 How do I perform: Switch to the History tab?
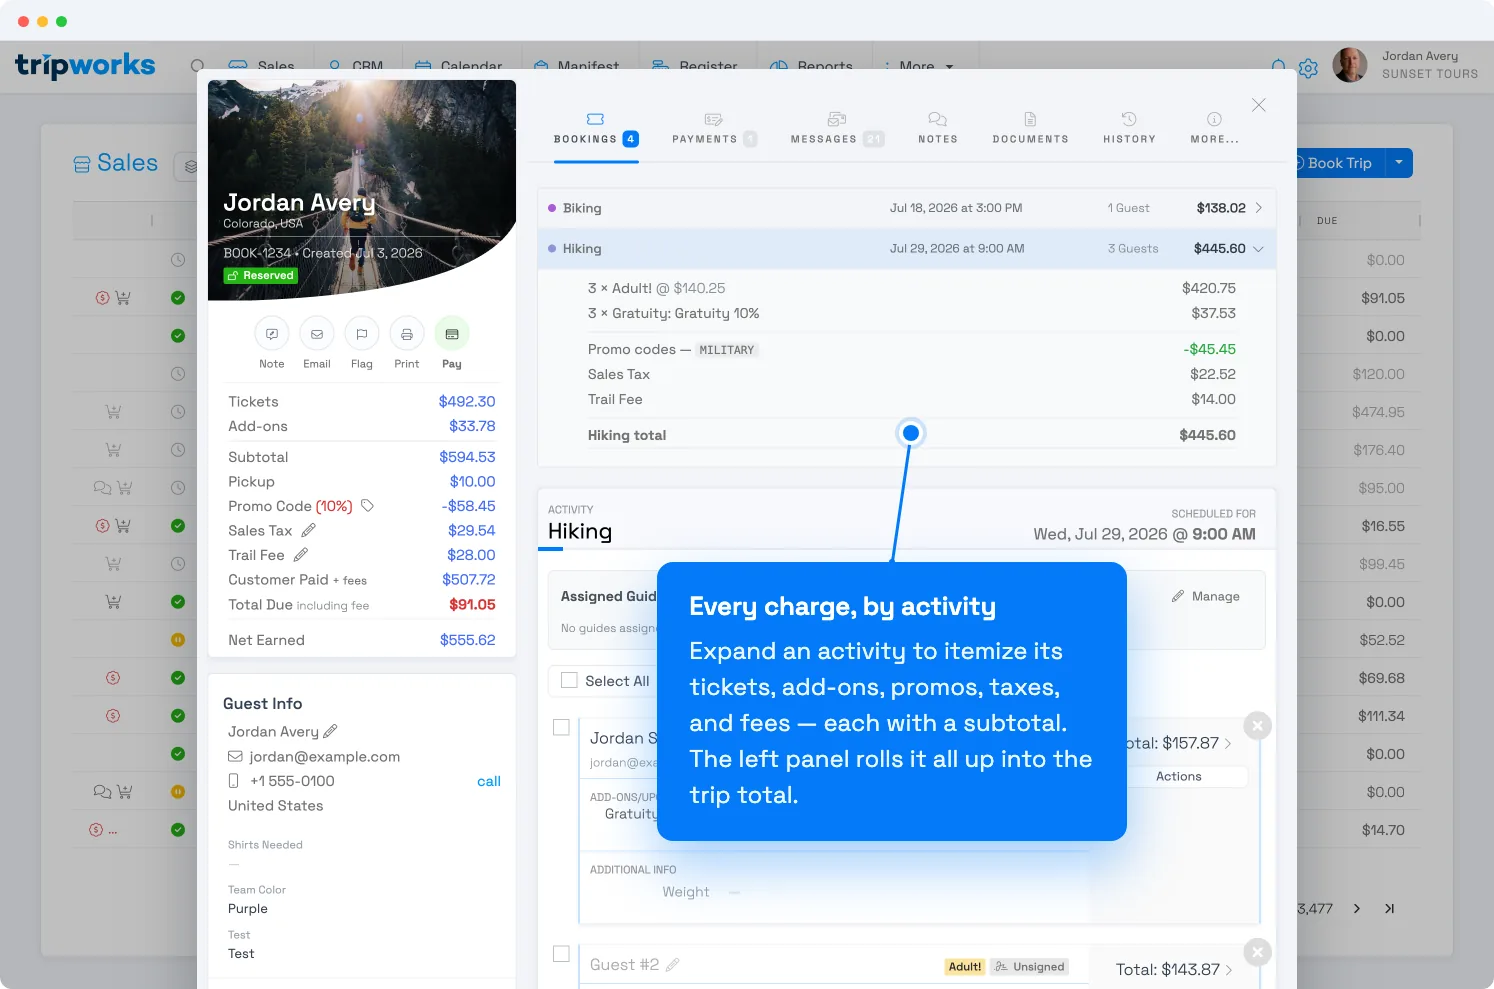(1129, 130)
